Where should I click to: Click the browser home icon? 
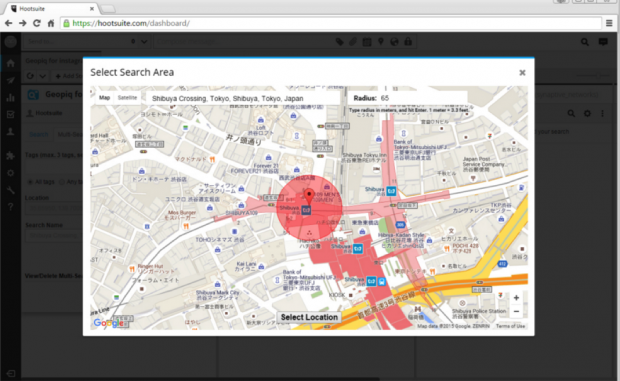click(51, 23)
